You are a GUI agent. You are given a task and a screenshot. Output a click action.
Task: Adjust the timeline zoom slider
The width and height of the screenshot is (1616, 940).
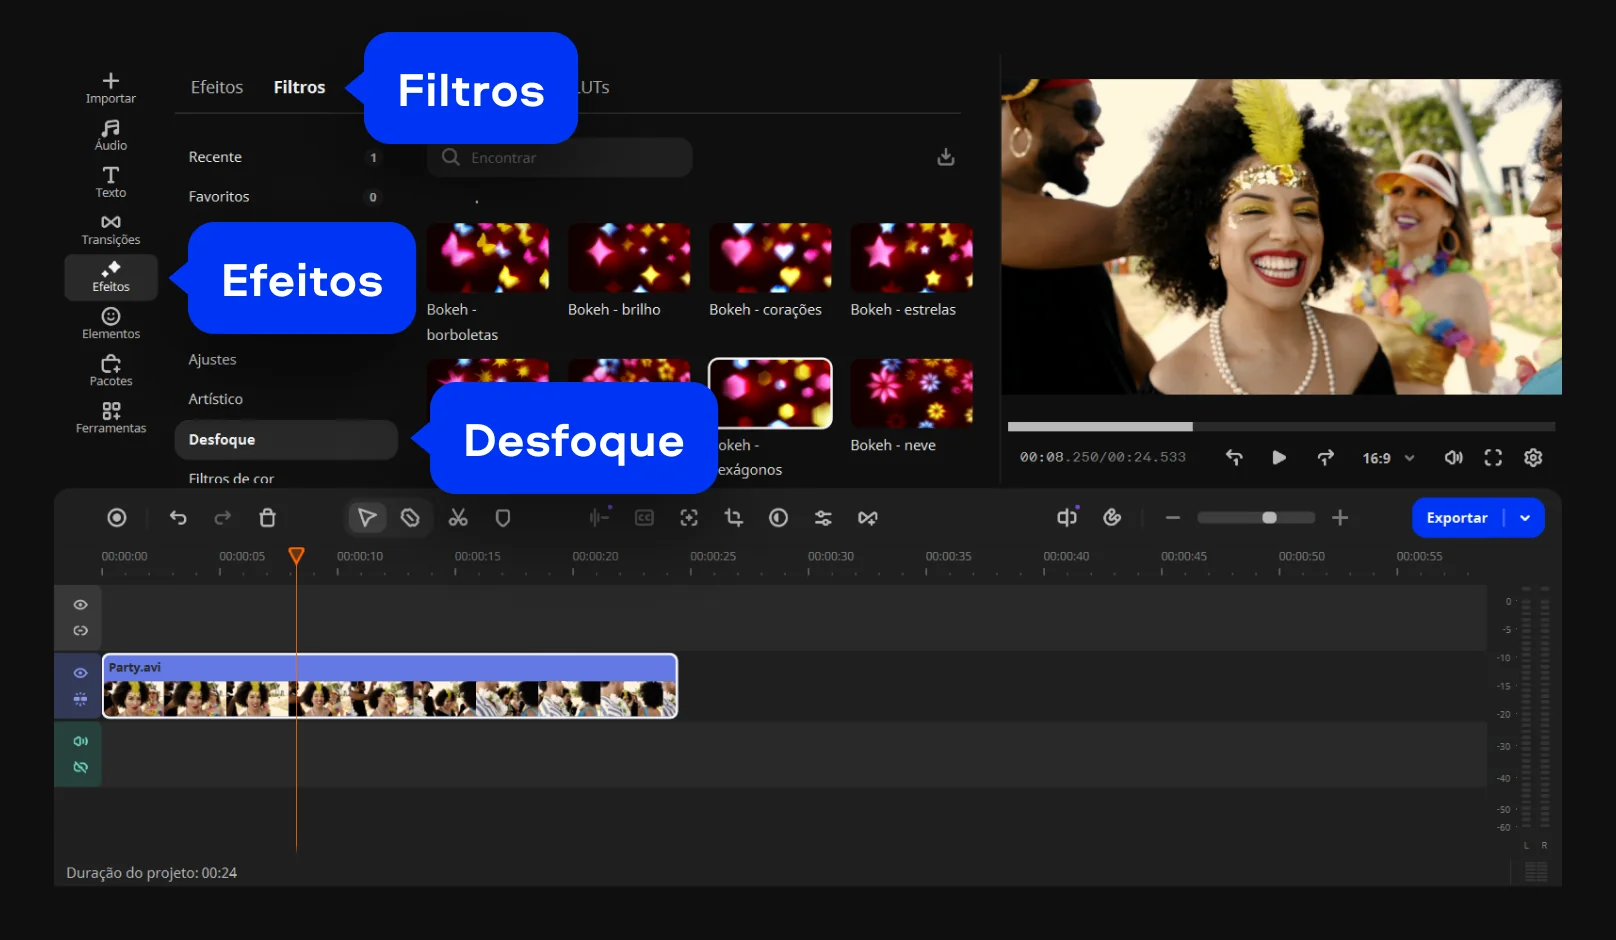coord(1268,517)
